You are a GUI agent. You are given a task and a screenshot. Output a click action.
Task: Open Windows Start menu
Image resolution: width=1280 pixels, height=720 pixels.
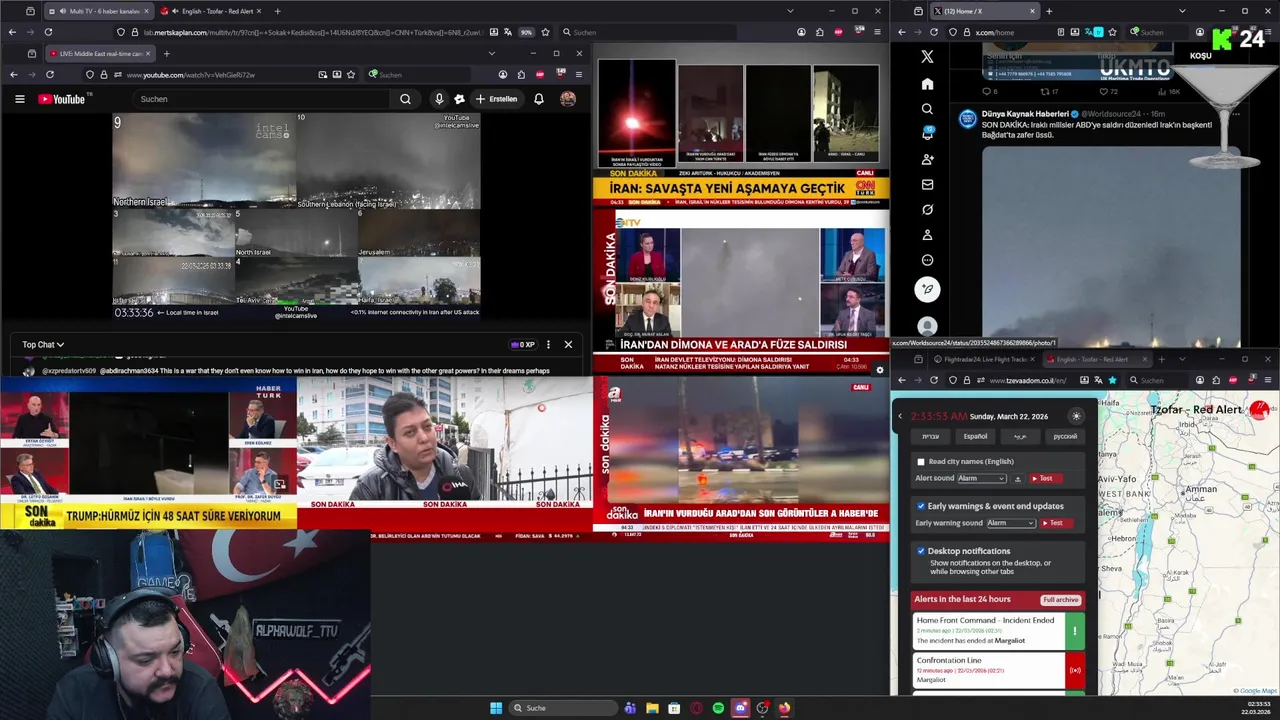click(x=496, y=708)
